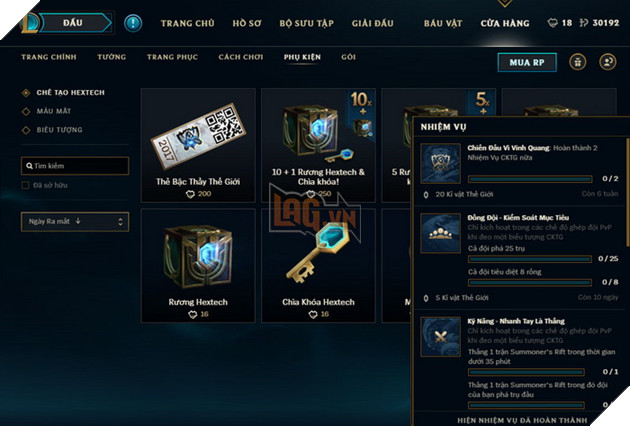Select the Rương Hextech chest item
The width and height of the screenshot is (630, 426).
pyautogui.click(x=198, y=265)
